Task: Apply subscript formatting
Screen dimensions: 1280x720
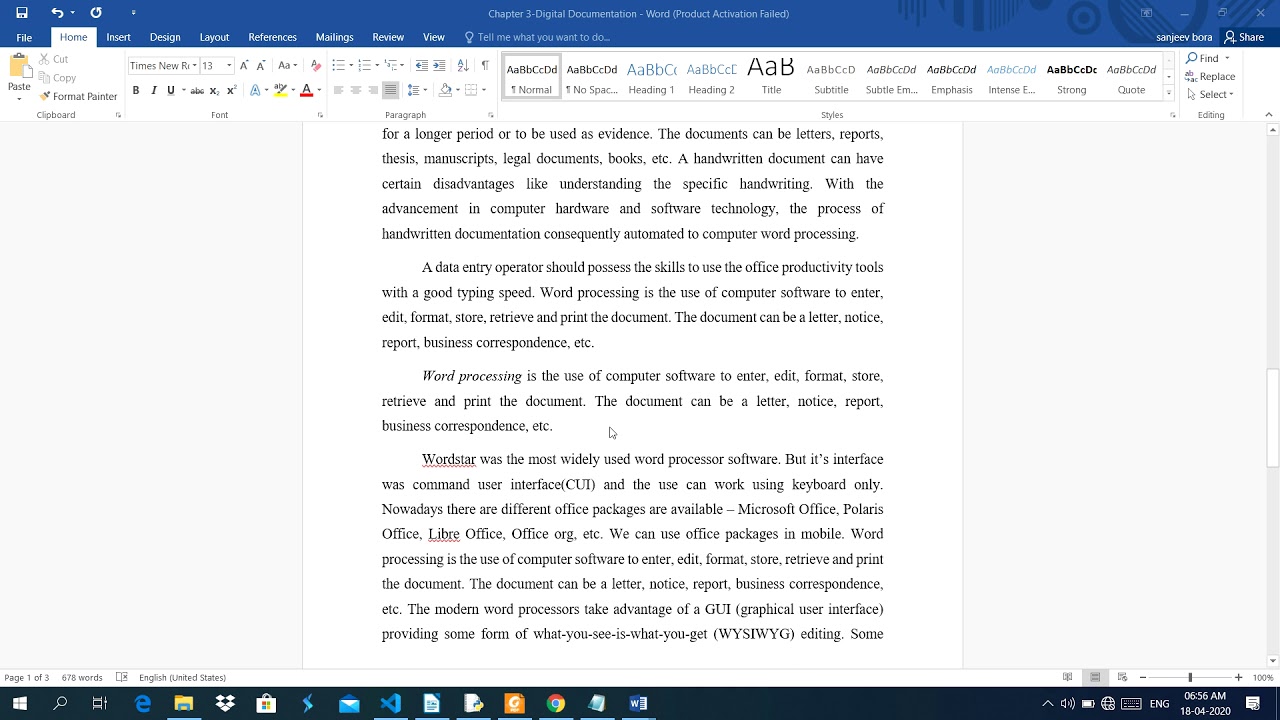Action: click(x=214, y=90)
